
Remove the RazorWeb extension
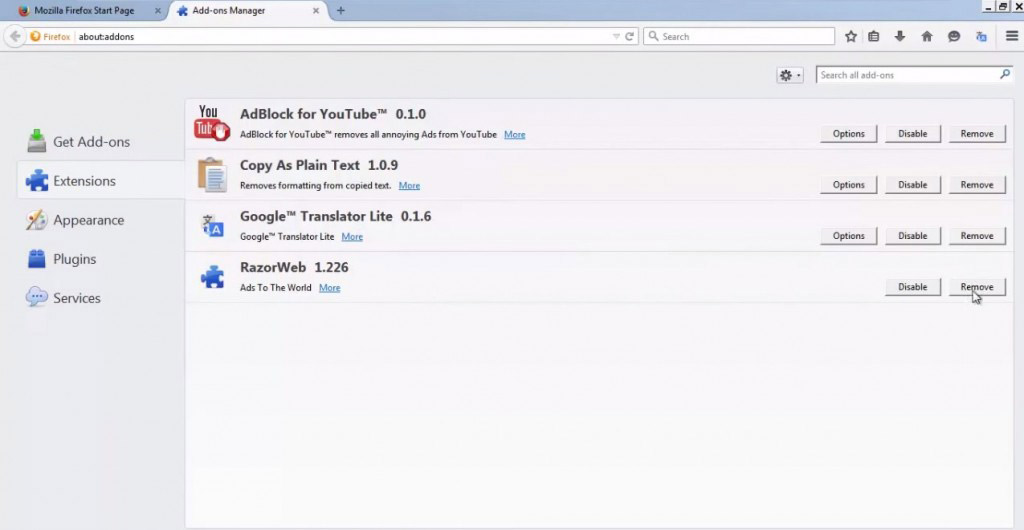(977, 287)
